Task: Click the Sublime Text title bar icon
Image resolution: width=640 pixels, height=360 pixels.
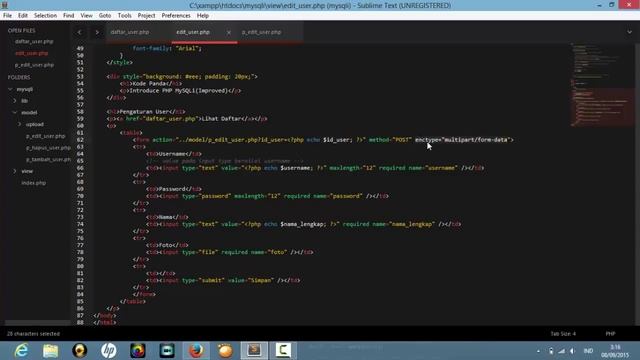Action: pos(4,5)
